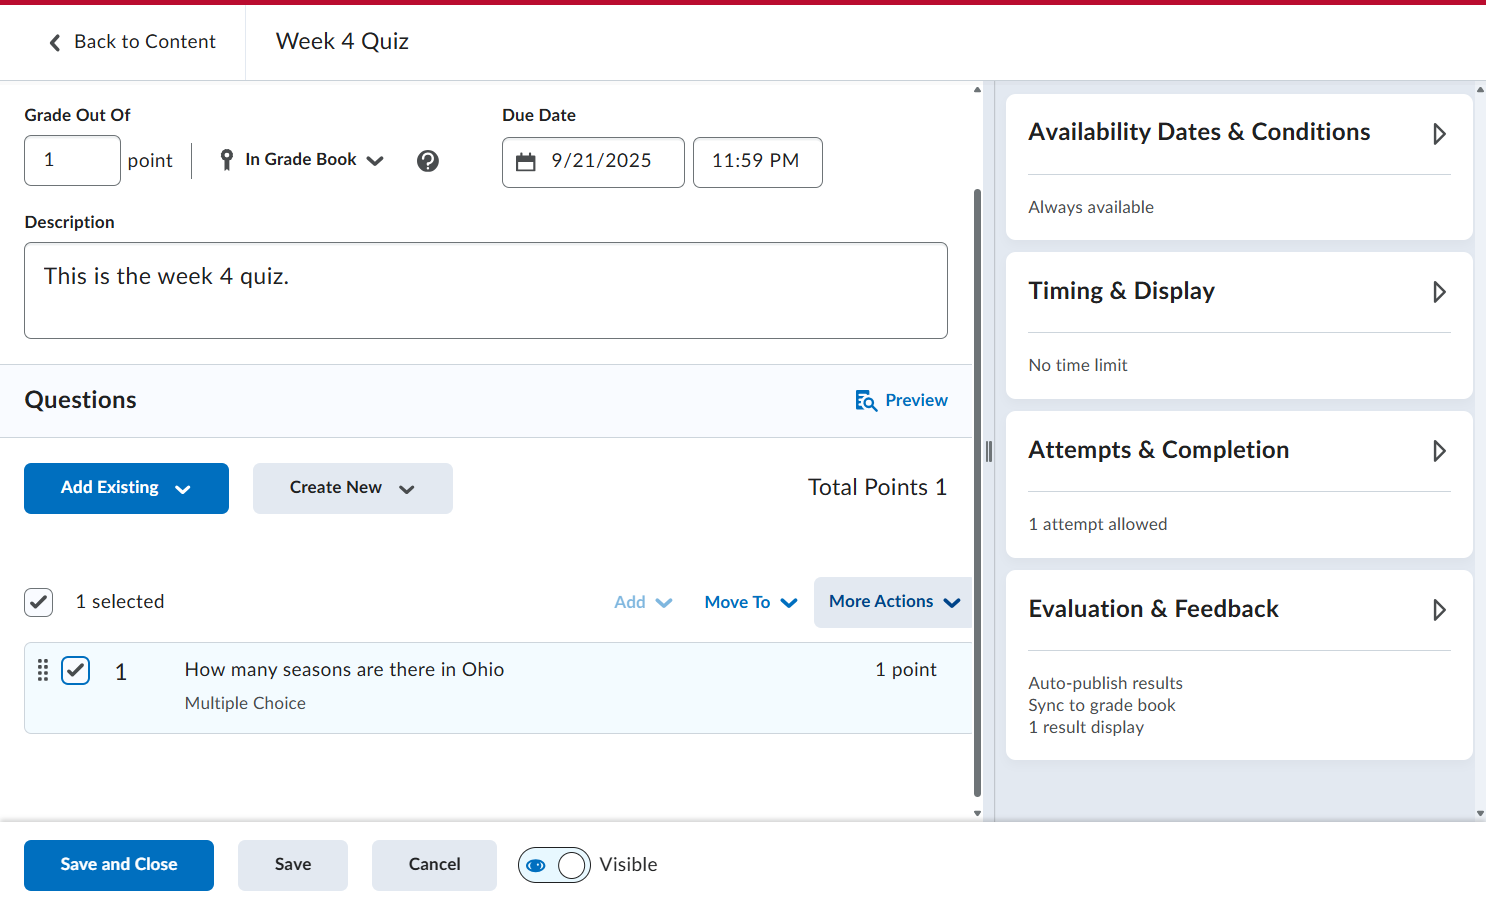Grab the drag handle for question 1
Image resolution: width=1486 pixels, height=909 pixels.
pyautogui.click(x=43, y=670)
